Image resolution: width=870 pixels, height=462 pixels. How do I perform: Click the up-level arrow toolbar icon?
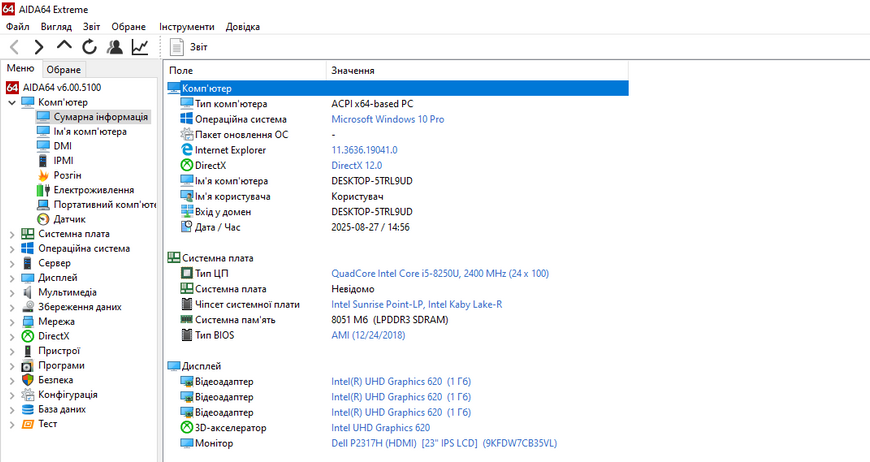[64, 45]
